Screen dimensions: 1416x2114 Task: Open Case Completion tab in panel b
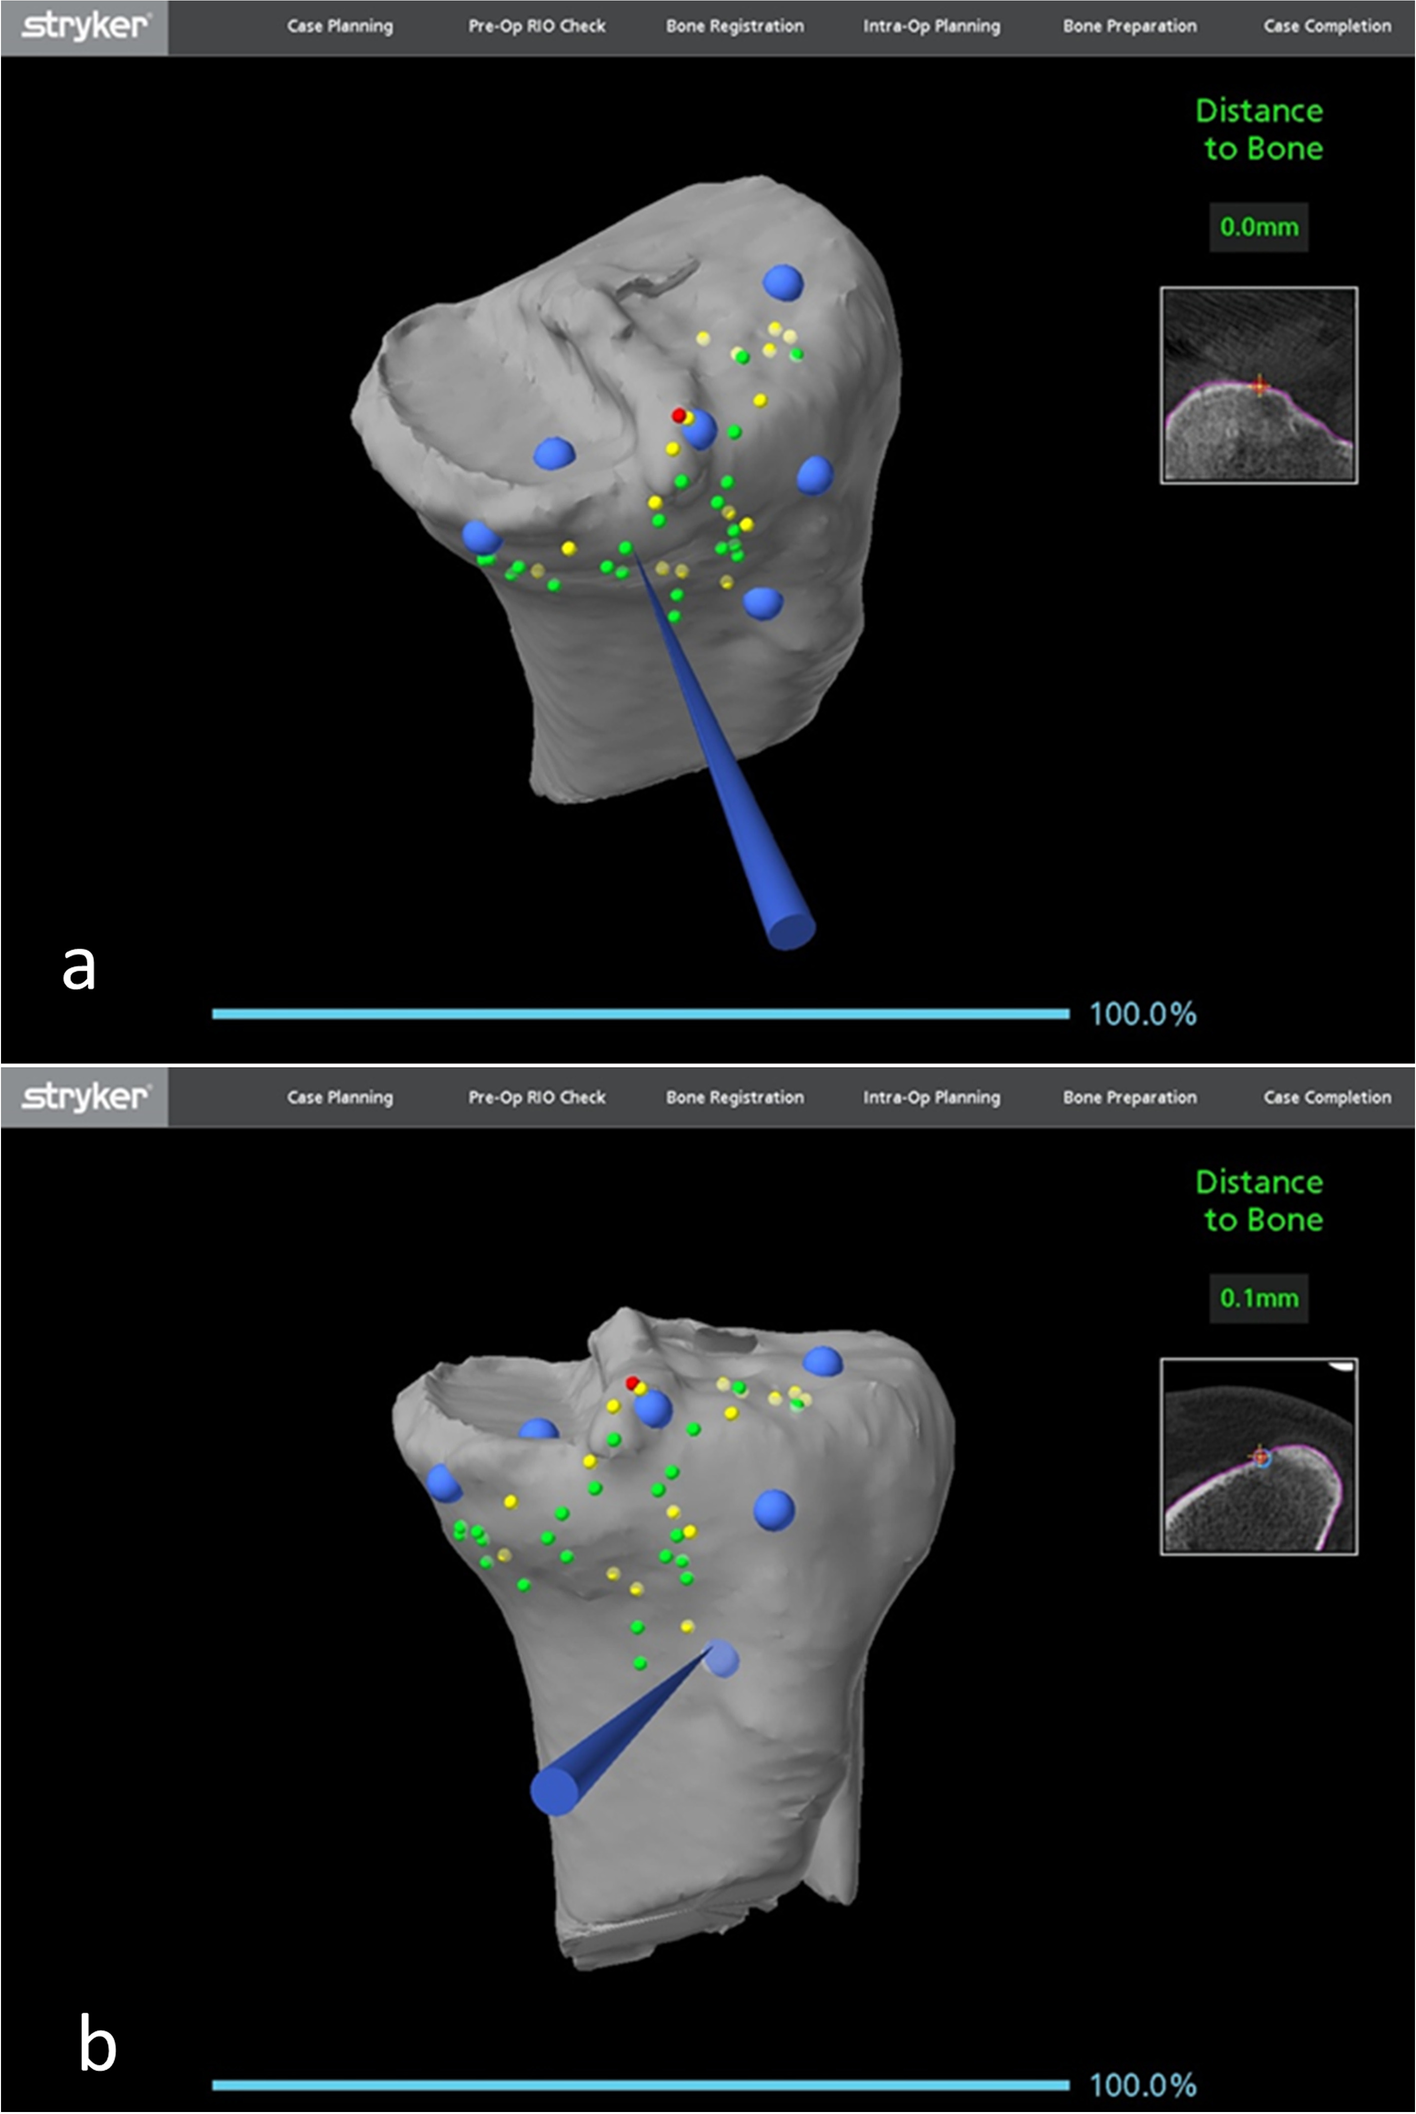click(1327, 1097)
